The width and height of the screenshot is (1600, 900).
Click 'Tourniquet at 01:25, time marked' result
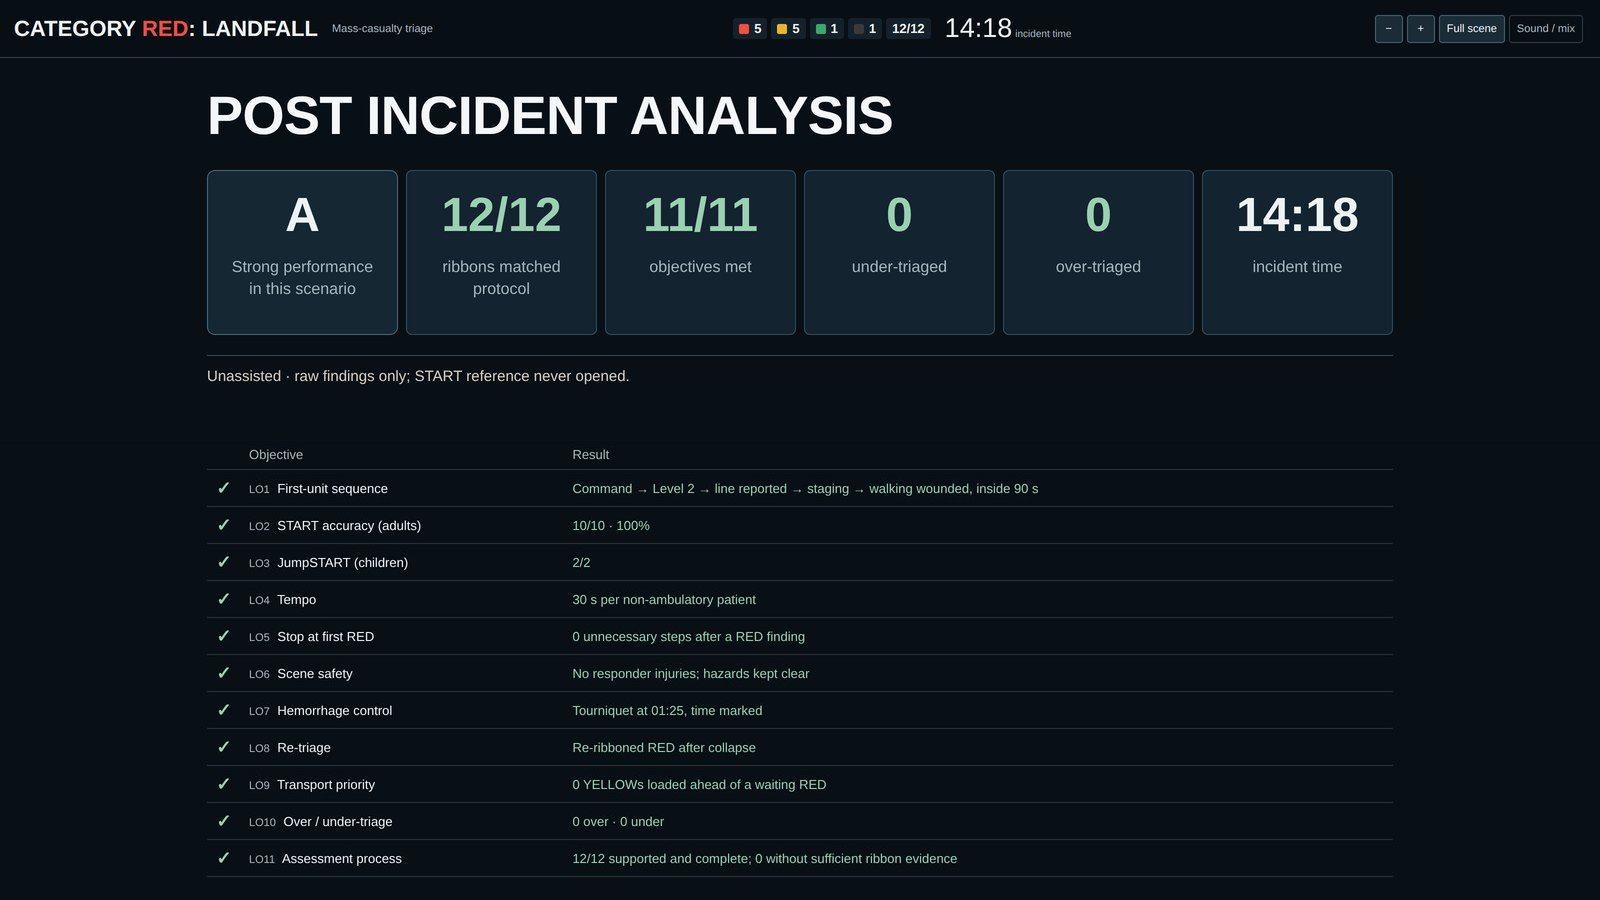pyautogui.click(x=667, y=711)
